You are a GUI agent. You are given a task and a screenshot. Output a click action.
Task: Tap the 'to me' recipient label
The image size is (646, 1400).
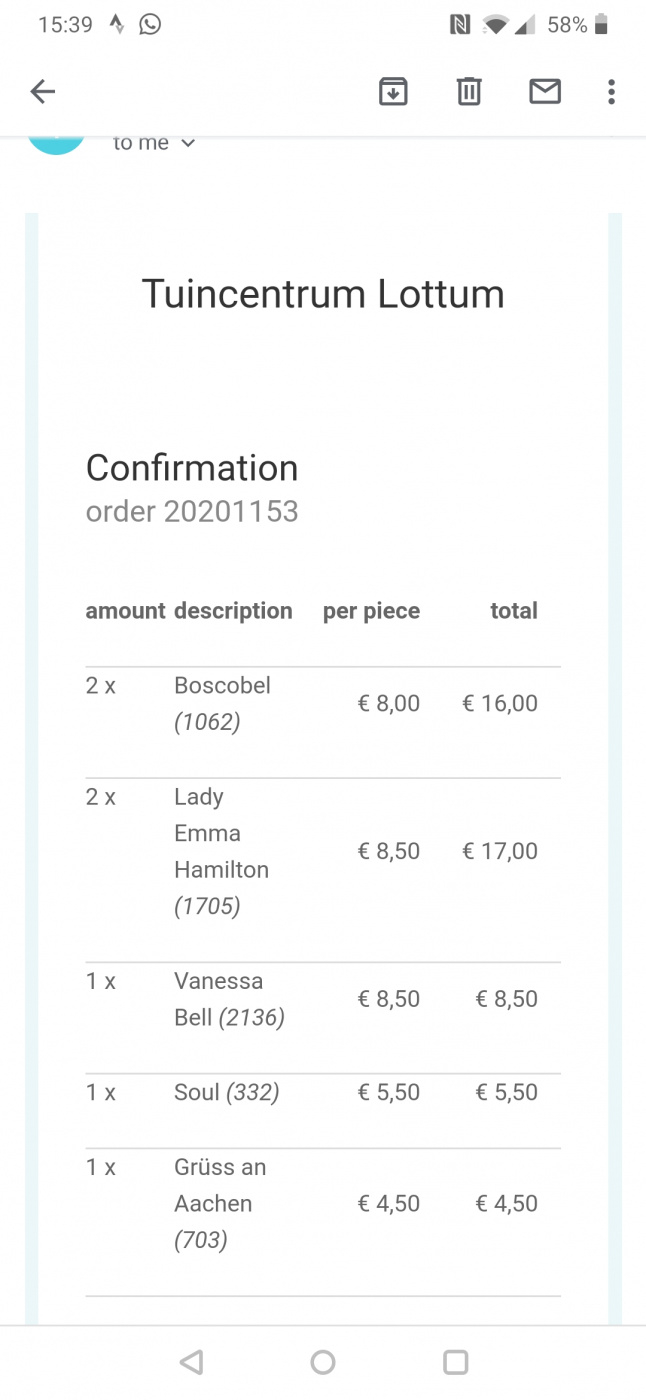141,143
